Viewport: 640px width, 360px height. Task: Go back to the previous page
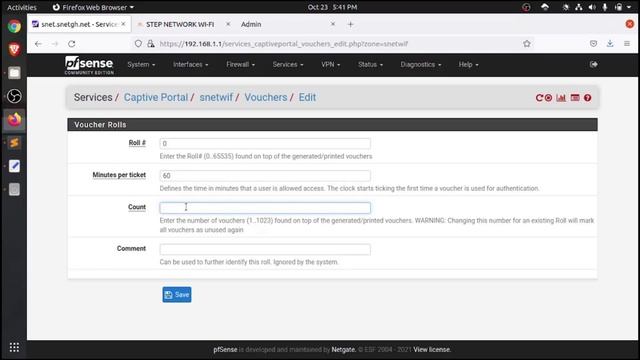point(38,44)
